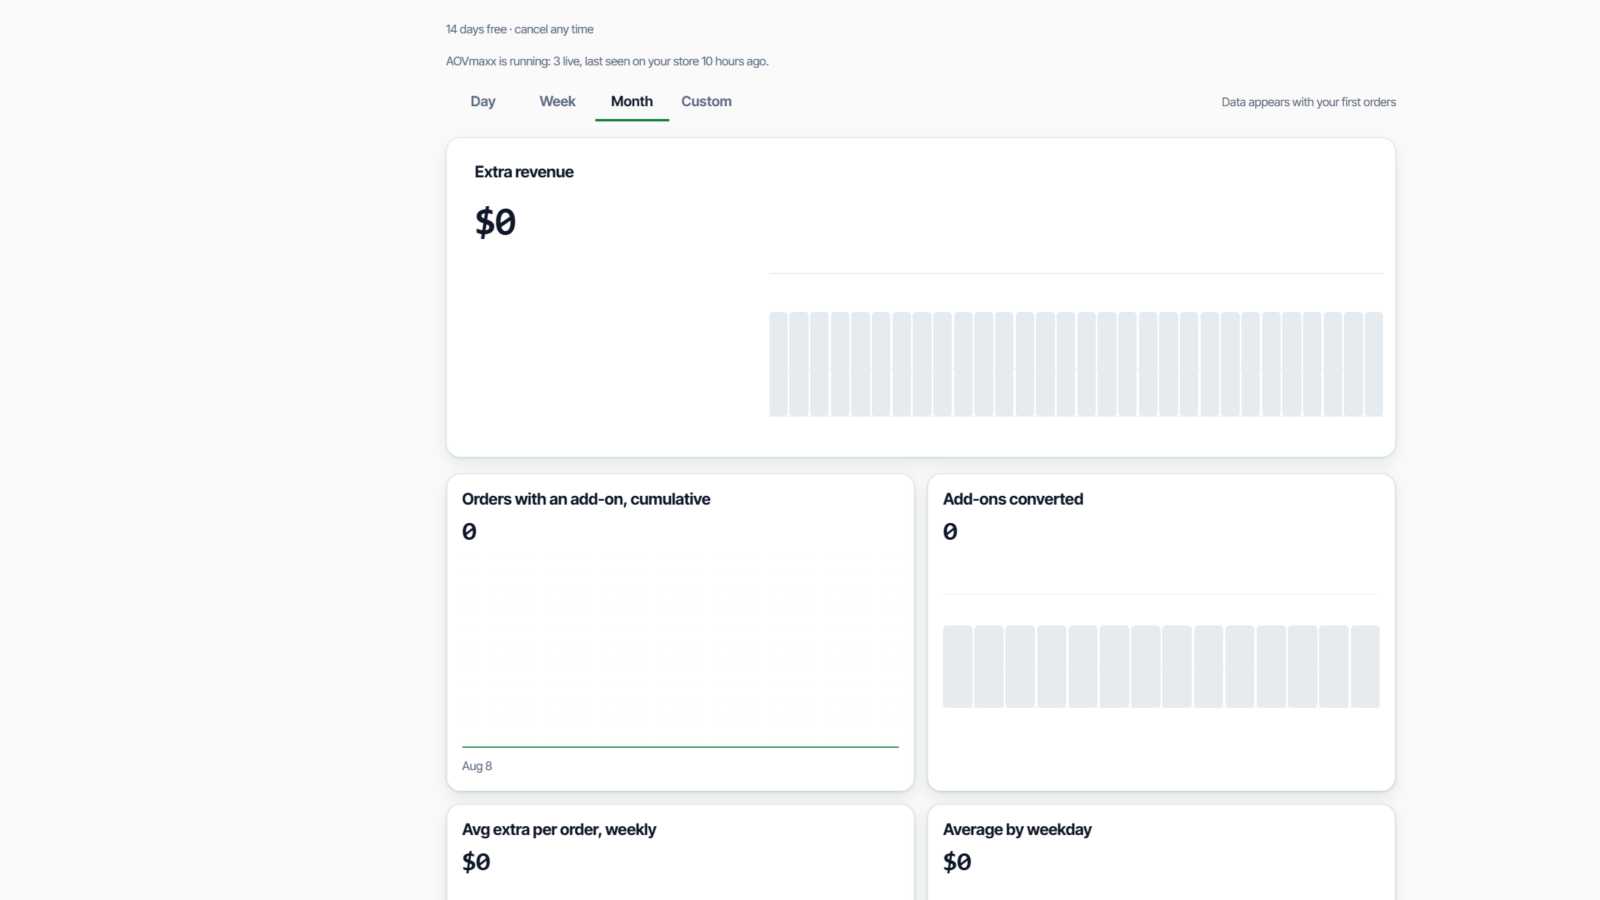
Task: Click the Month tab
Action: 632,102
